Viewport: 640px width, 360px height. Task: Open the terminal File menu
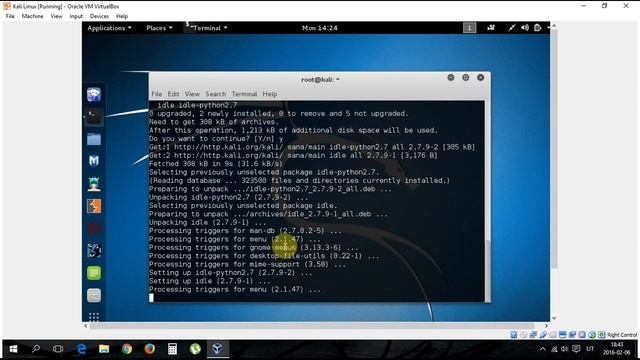point(157,94)
